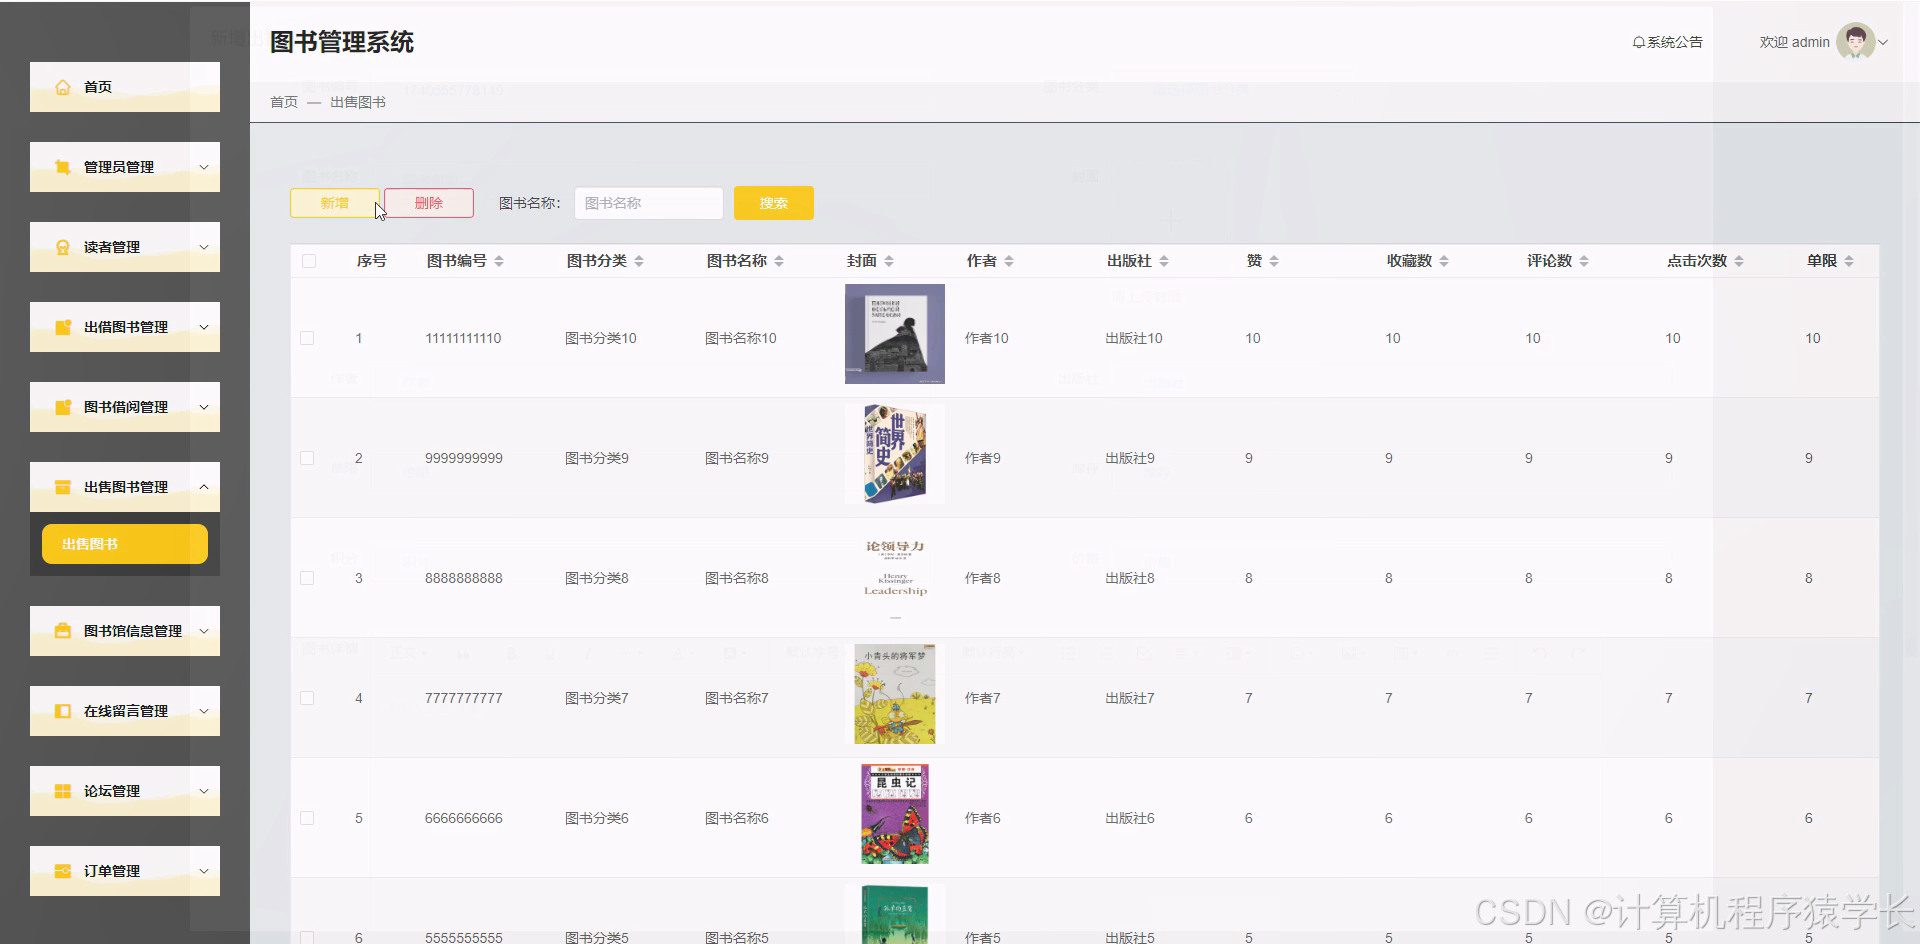Screen dimensions: 1920x944
Task: Open the admin user dropdown arrow
Action: click(1883, 42)
